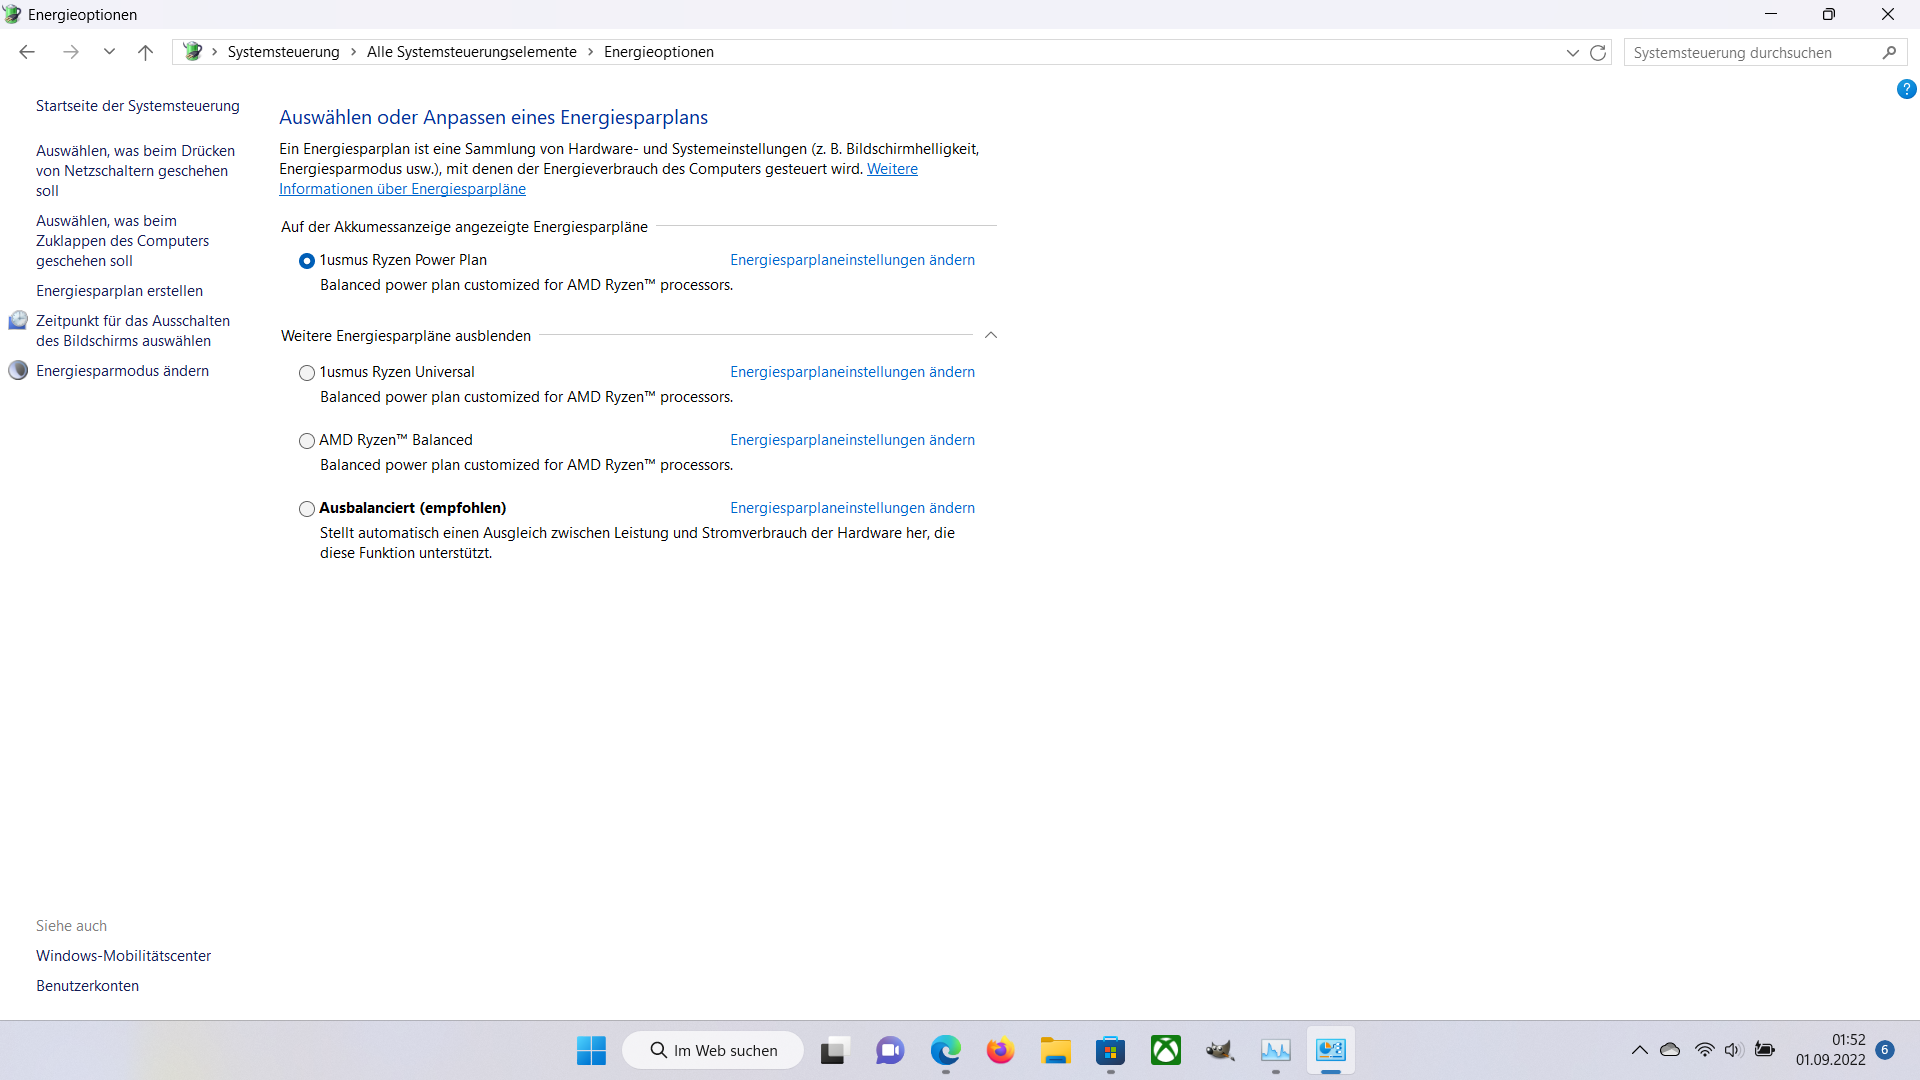The image size is (1920, 1080).
Task: Open recent locations dropdown arrow
Action: coord(109,53)
